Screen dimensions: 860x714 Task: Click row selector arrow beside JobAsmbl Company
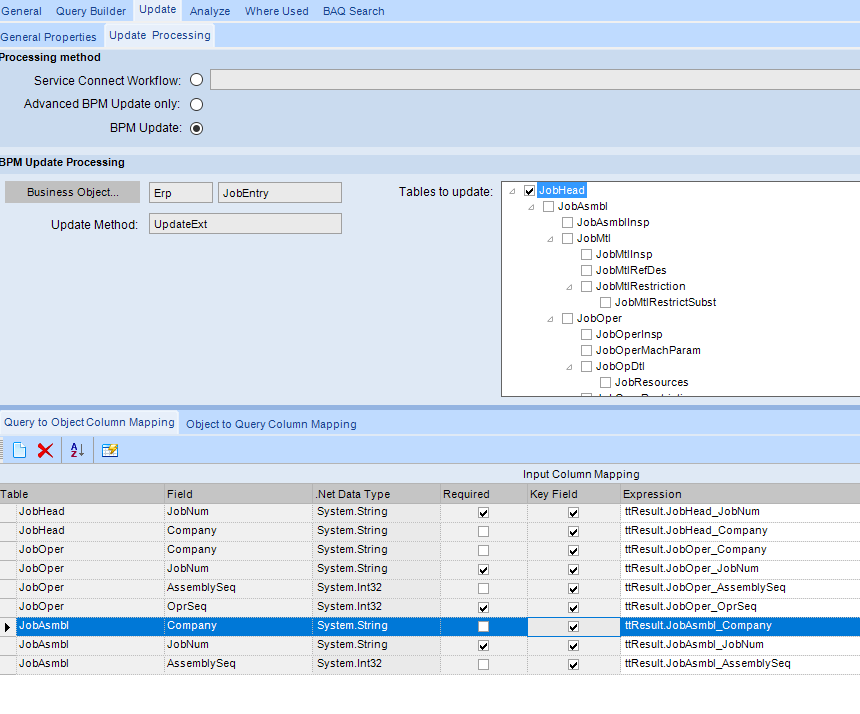[8, 626]
